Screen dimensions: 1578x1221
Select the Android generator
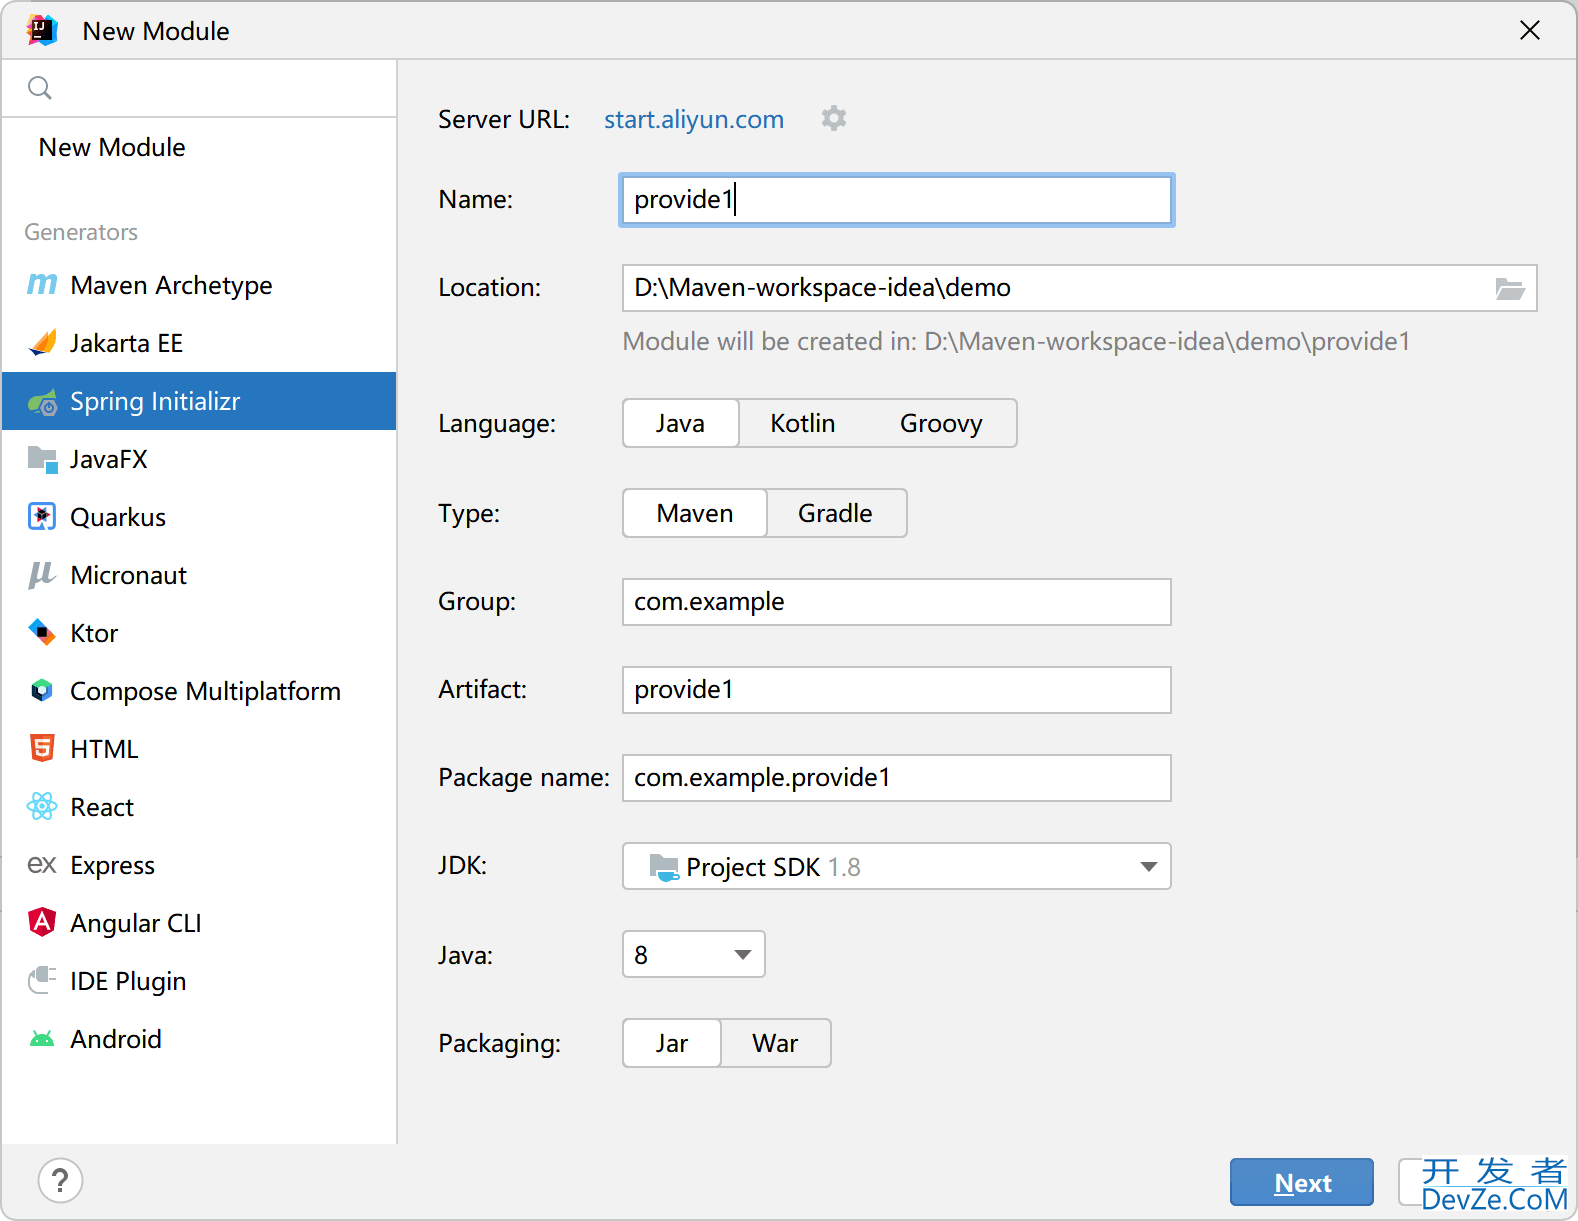(x=199, y=1039)
